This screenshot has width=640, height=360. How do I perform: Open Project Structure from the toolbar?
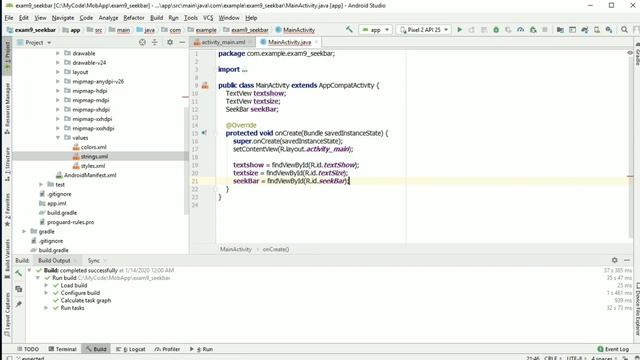(x=560, y=30)
